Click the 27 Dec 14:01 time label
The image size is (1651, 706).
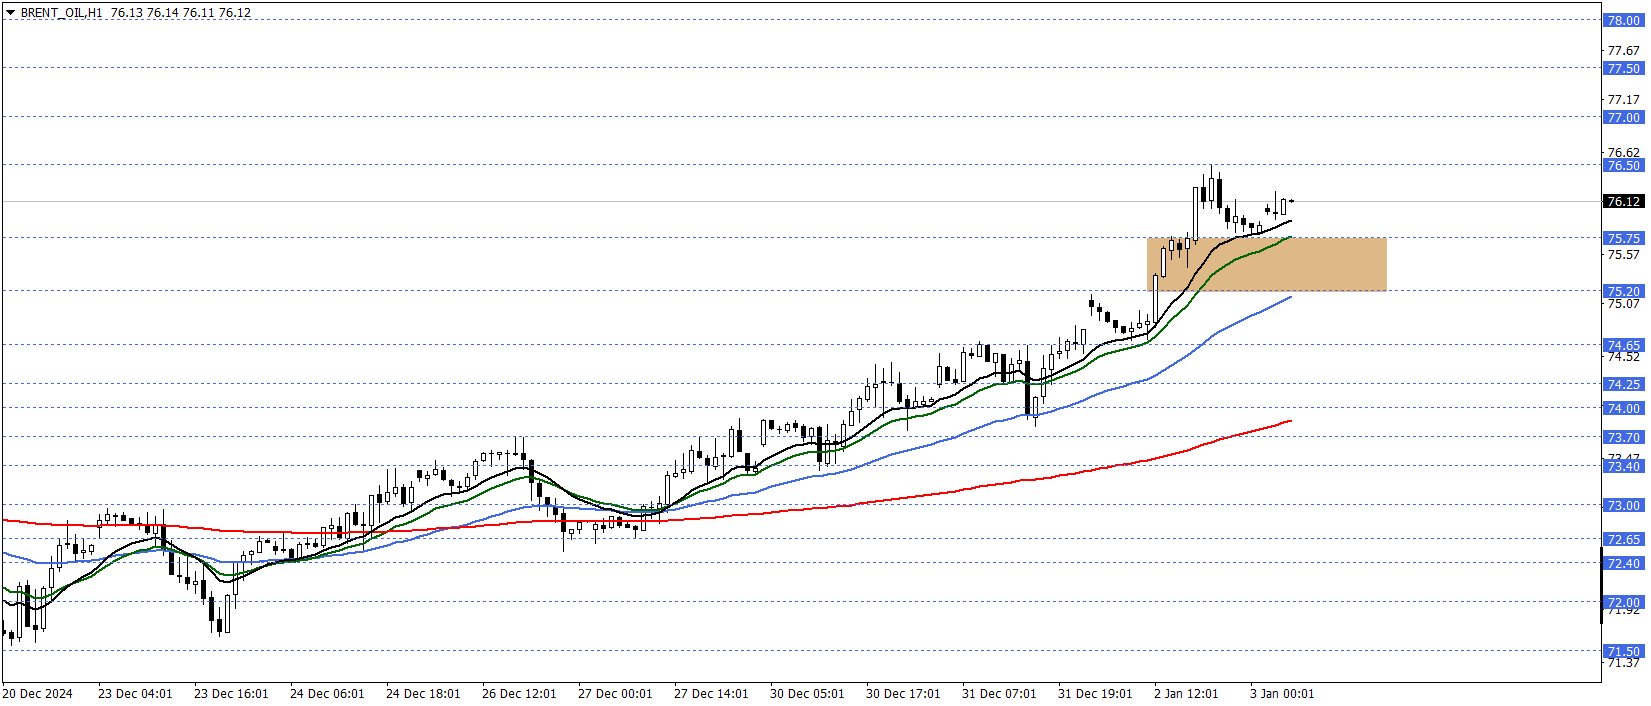tap(711, 693)
